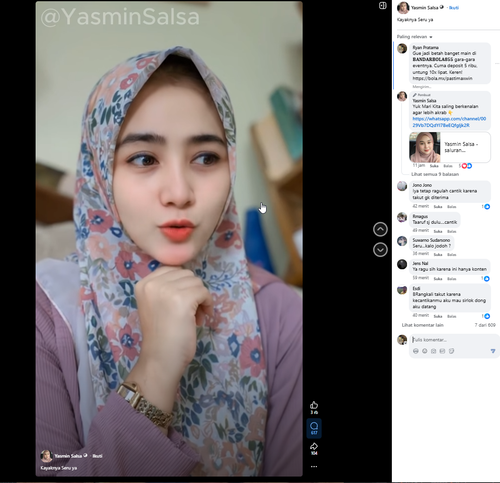View reactions on Jono Jono's comment
Image resolution: width=500 pixels, height=483 pixels.
pyautogui.click(x=486, y=207)
